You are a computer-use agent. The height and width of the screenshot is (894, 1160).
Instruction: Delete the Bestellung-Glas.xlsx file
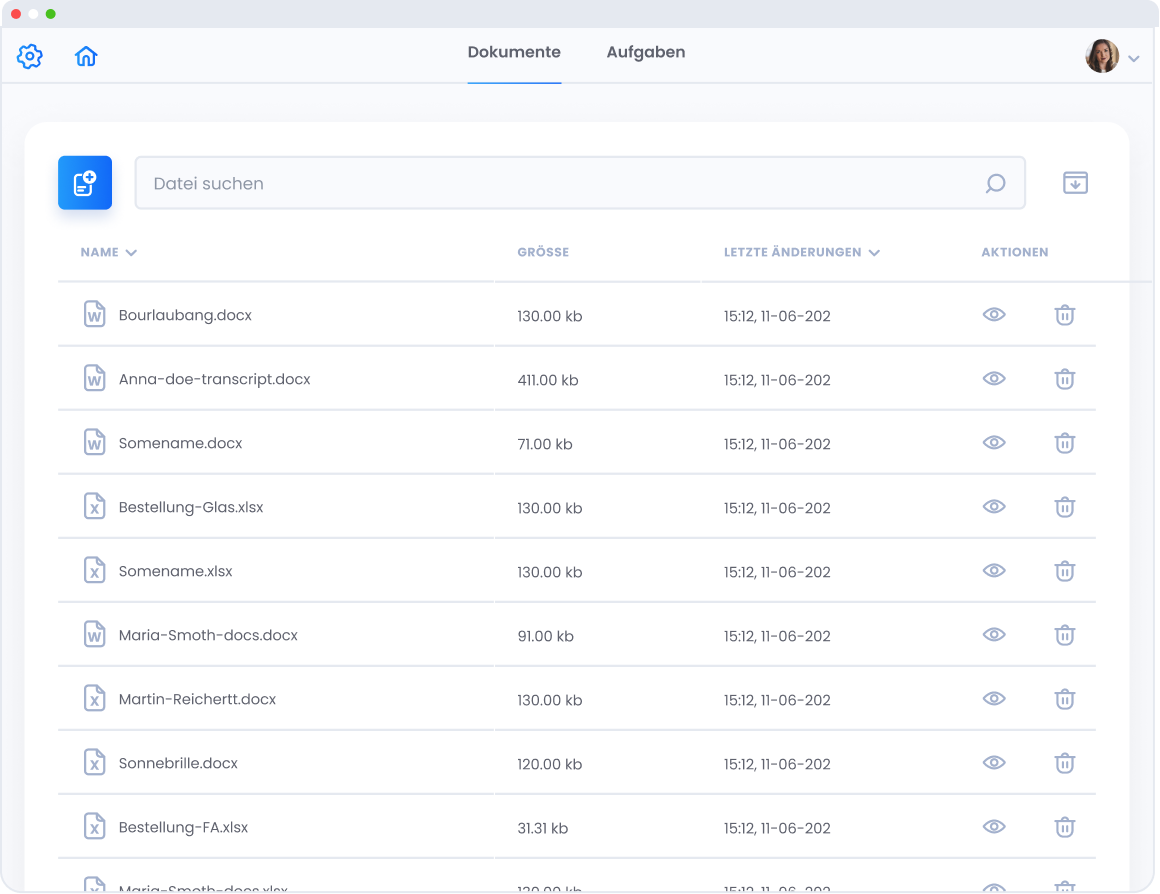click(x=1065, y=507)
